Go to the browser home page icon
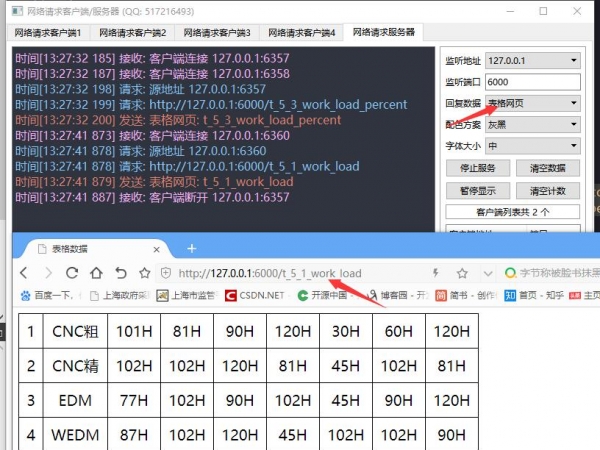This screenshot has height=450, width=600. tap(95, 273)
